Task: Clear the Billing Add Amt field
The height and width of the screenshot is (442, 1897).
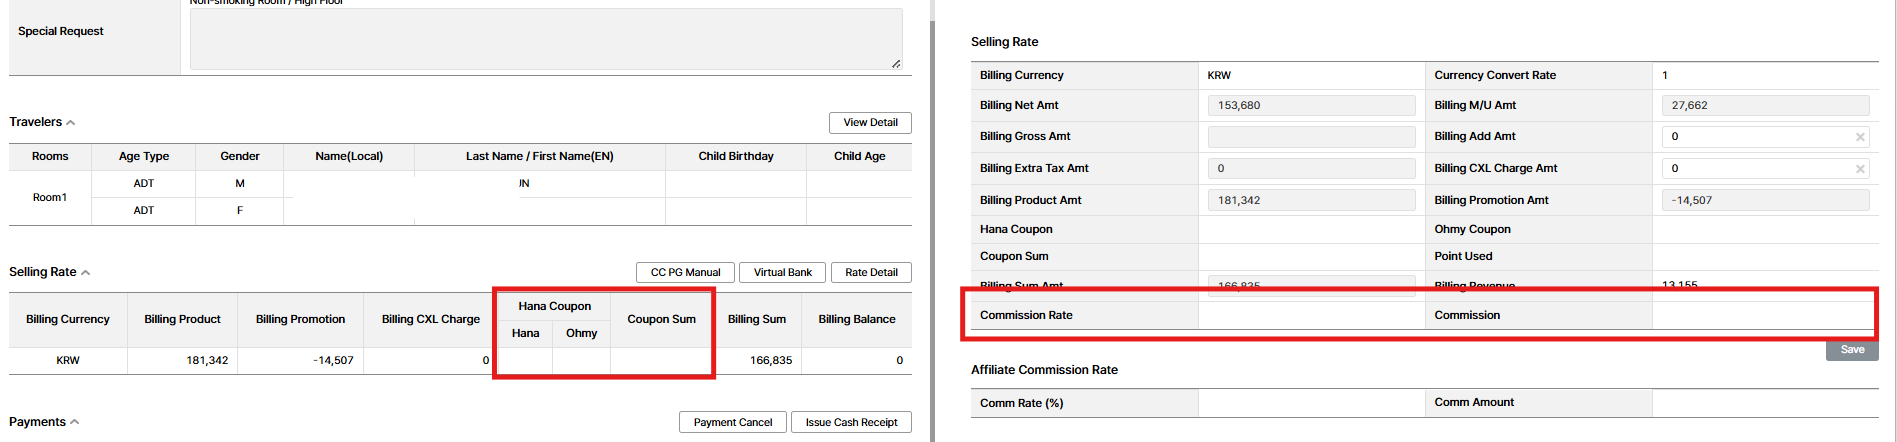Action: tap(1859, 137)
